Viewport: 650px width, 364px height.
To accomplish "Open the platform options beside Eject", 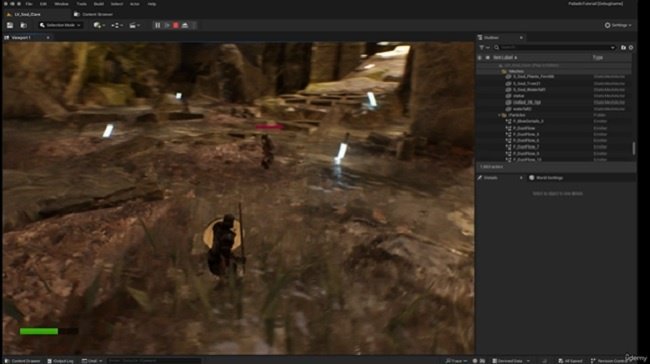I will 194,25.
